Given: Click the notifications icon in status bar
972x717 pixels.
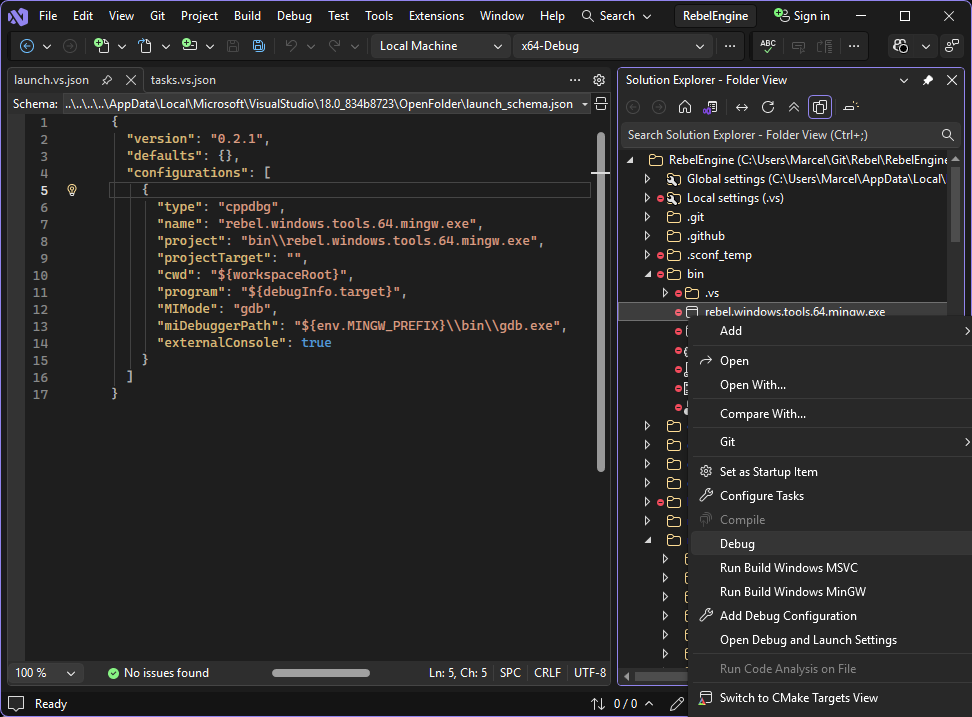Looking at the screenshot, I should pyautogui.click(x=16, y=703).
